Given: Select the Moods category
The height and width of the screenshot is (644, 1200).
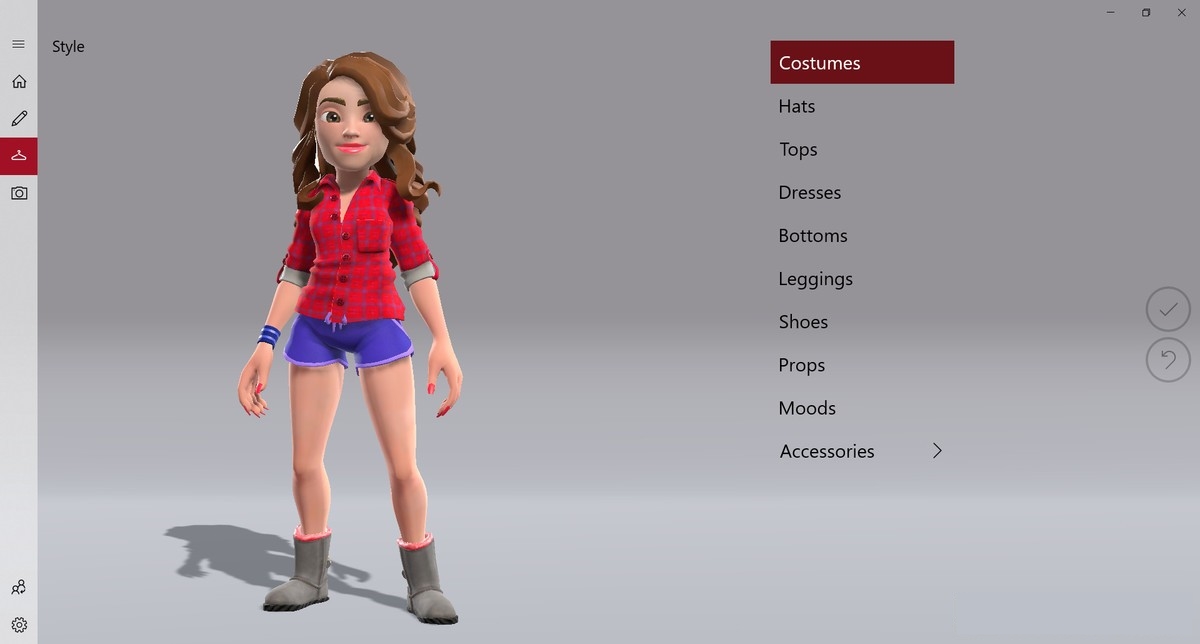Looking at the screenshot, I should pos(806,408).
